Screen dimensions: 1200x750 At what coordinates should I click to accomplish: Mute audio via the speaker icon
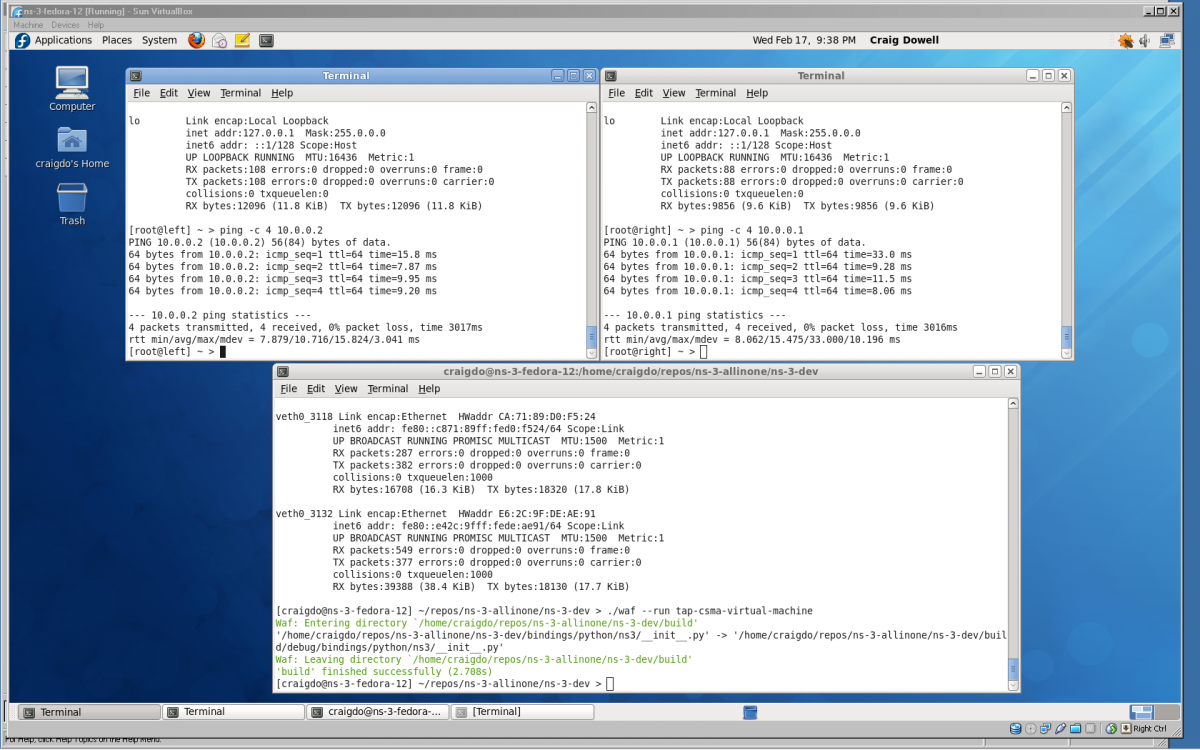(1143, 40)
